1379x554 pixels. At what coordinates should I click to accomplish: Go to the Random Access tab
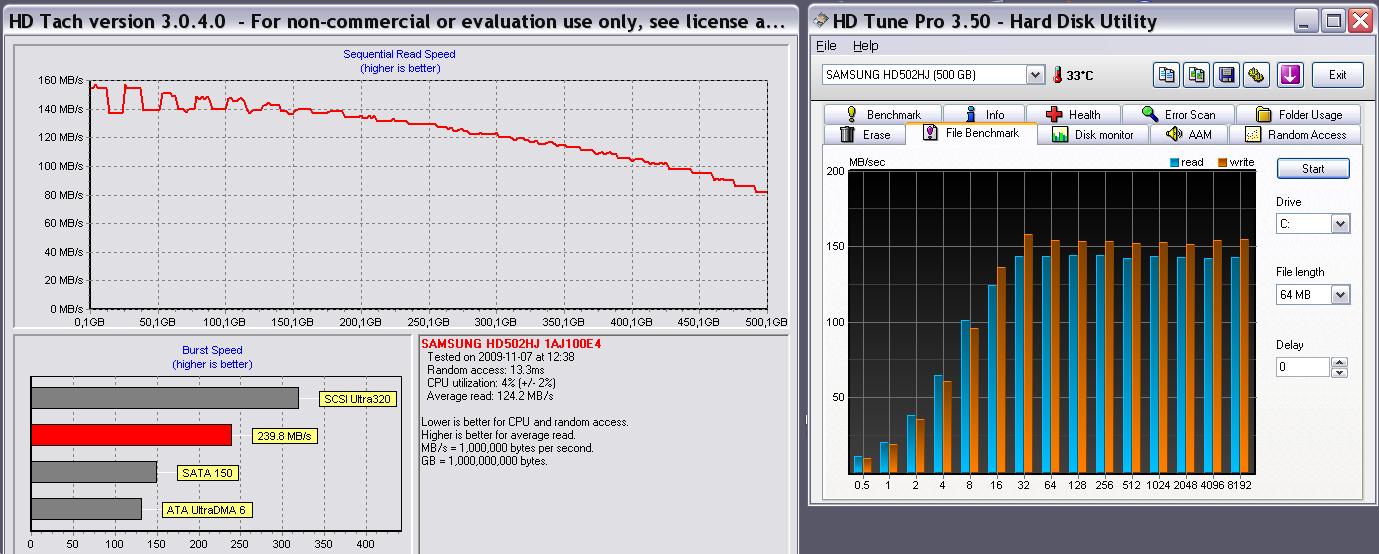point(1295,134)
